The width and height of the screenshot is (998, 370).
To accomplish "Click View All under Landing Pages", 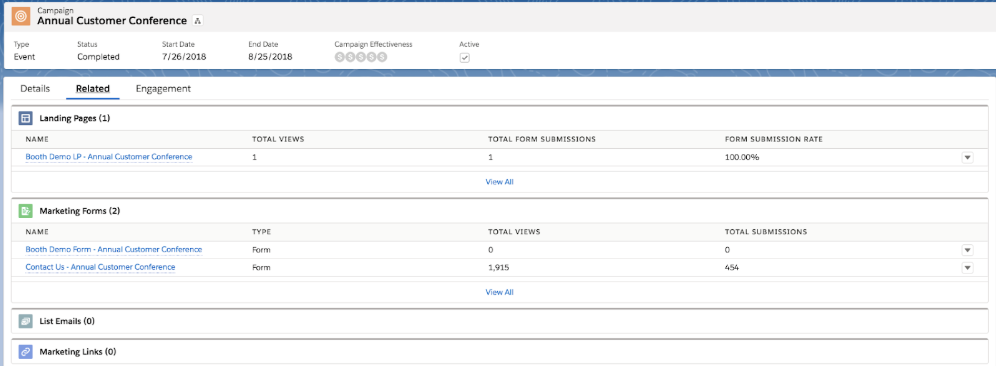I will pyautogui.click(x=500, y=182).
